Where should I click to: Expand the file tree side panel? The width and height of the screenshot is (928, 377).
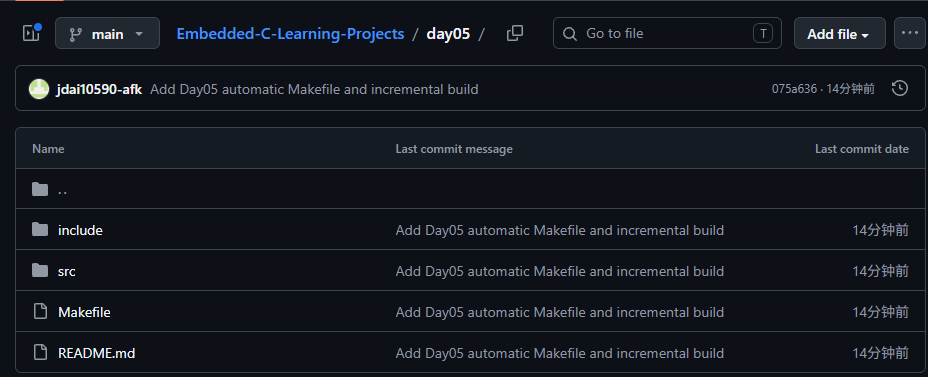(31, 33)
